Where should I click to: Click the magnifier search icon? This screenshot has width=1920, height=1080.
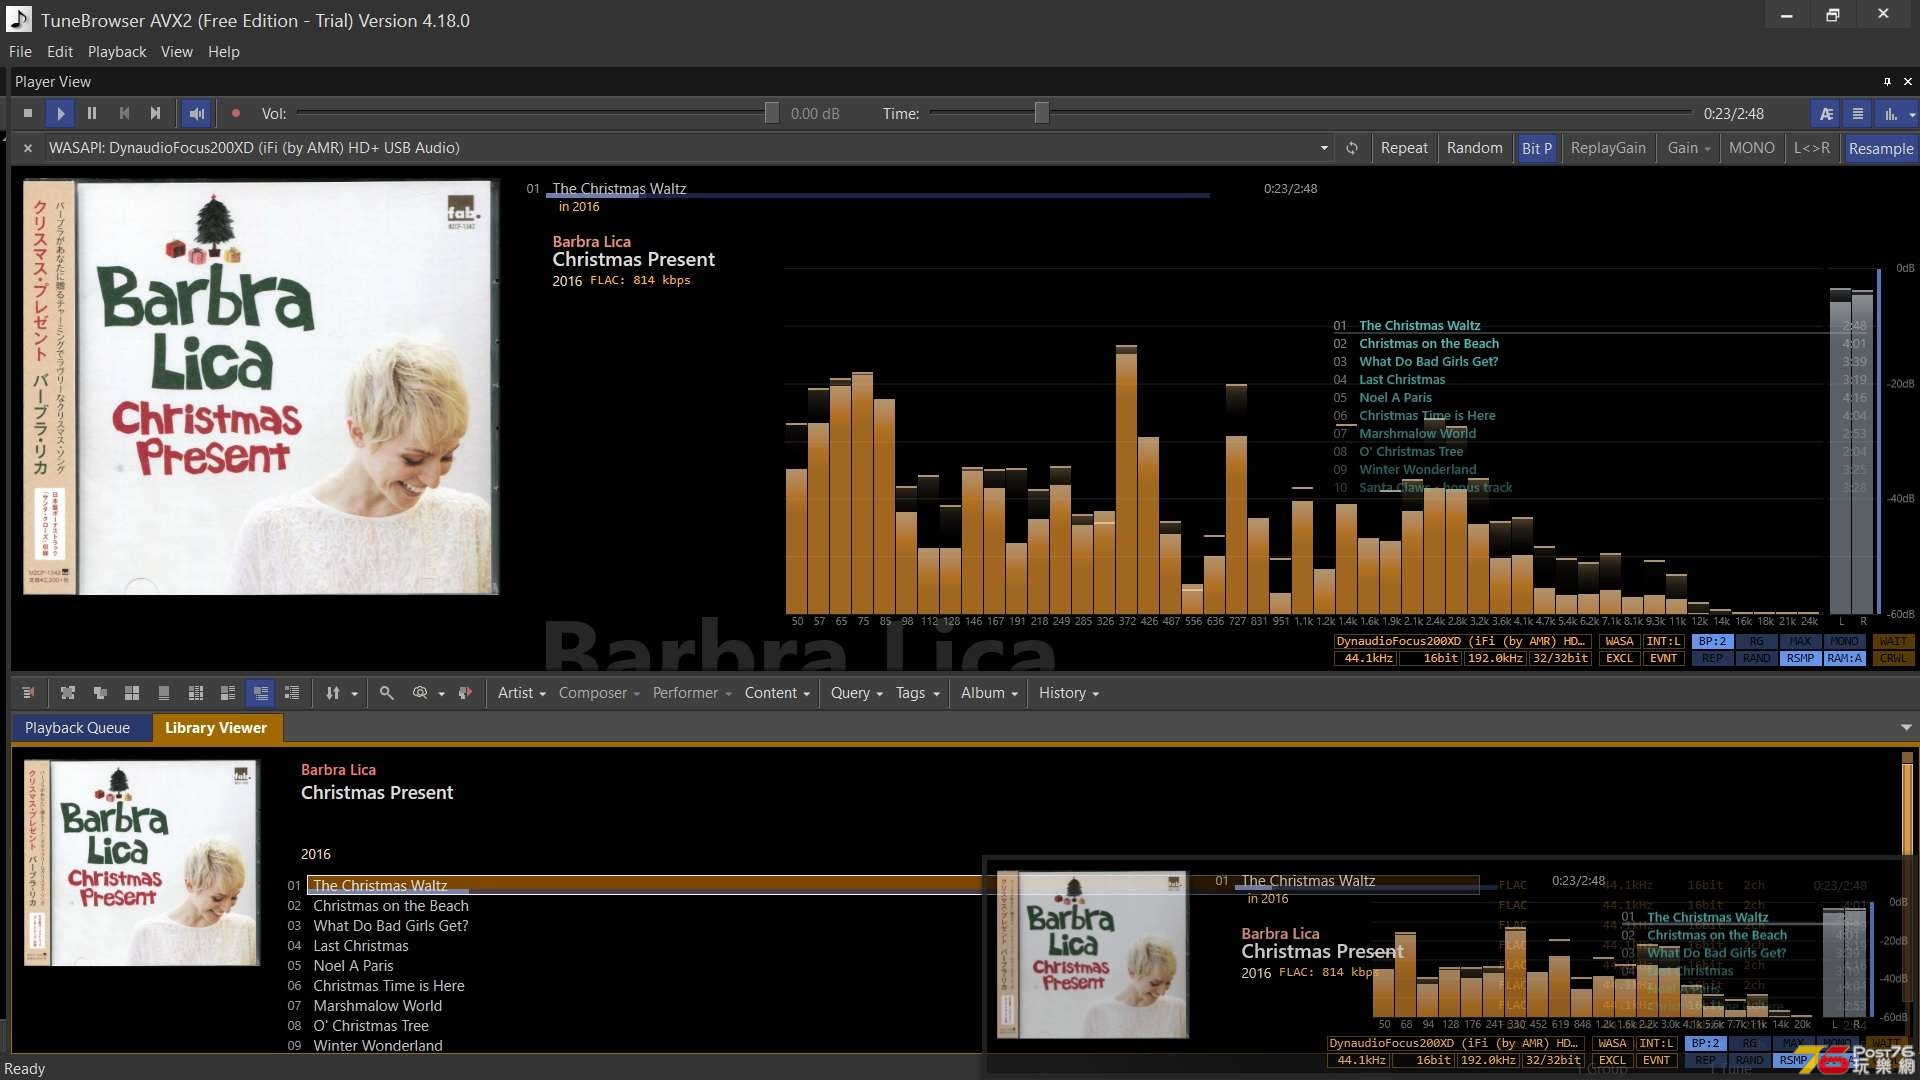387,693
